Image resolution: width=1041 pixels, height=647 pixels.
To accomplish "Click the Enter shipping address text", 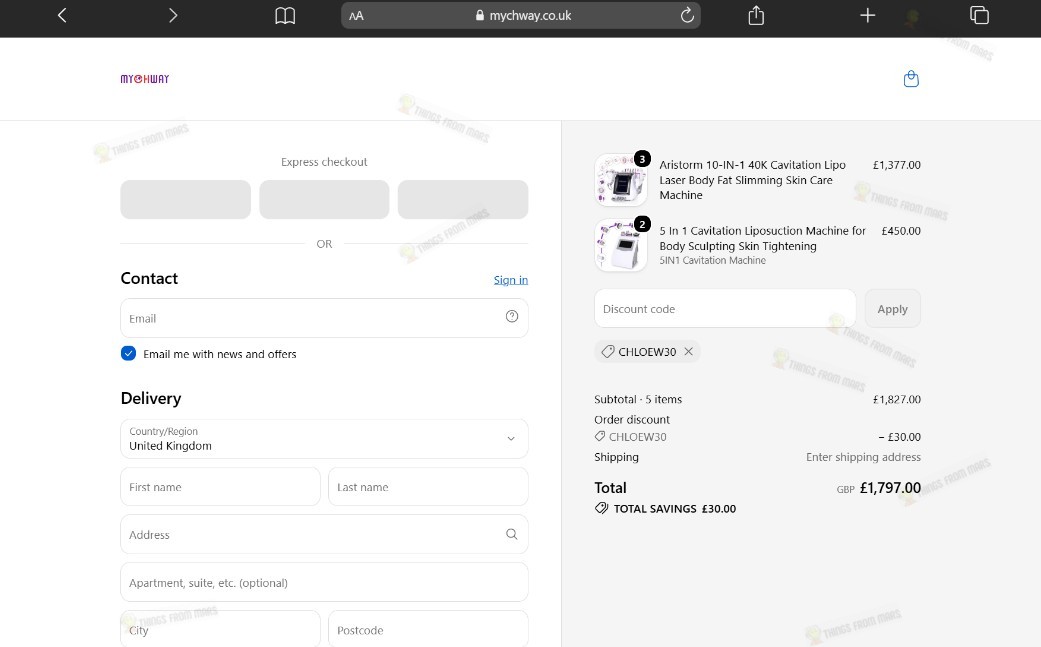I will 863,457.
